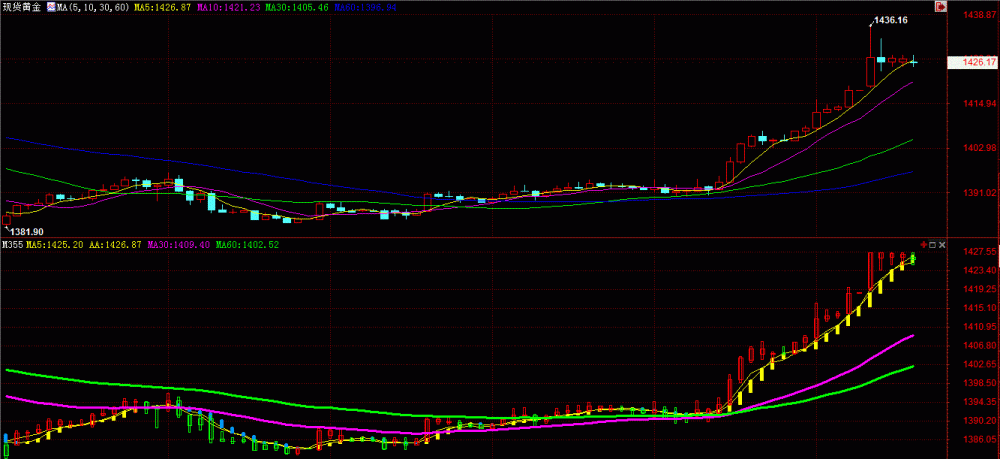Click the 1402.65 axis label
Viewport: 1000px width, 459px height.
980,365
